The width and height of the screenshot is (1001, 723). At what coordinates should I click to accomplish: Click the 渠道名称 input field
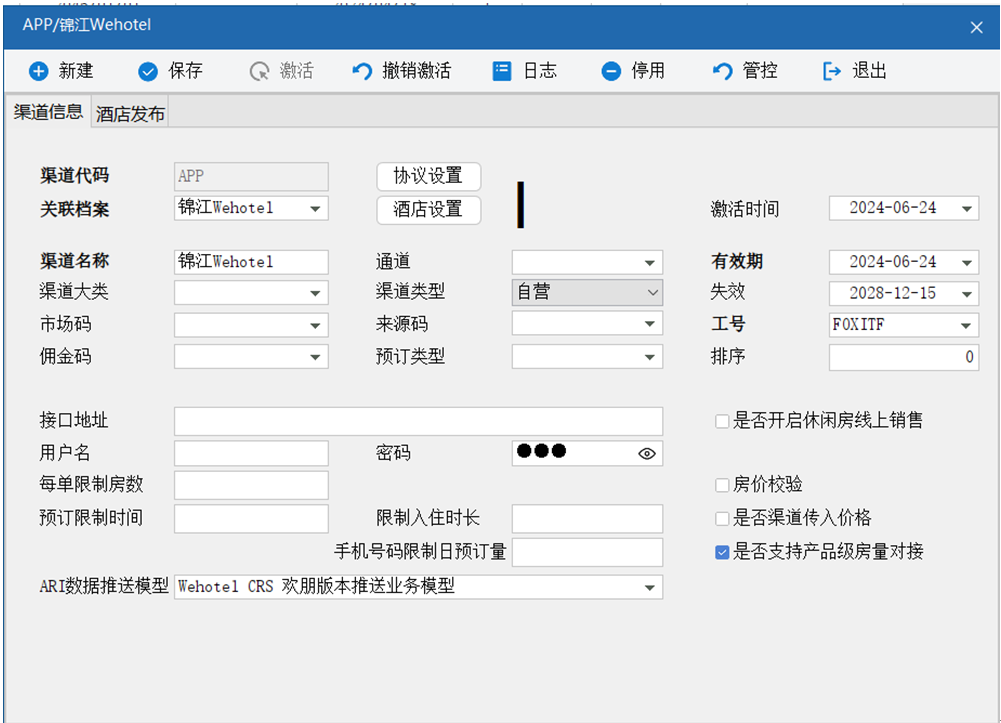[252, 262]
